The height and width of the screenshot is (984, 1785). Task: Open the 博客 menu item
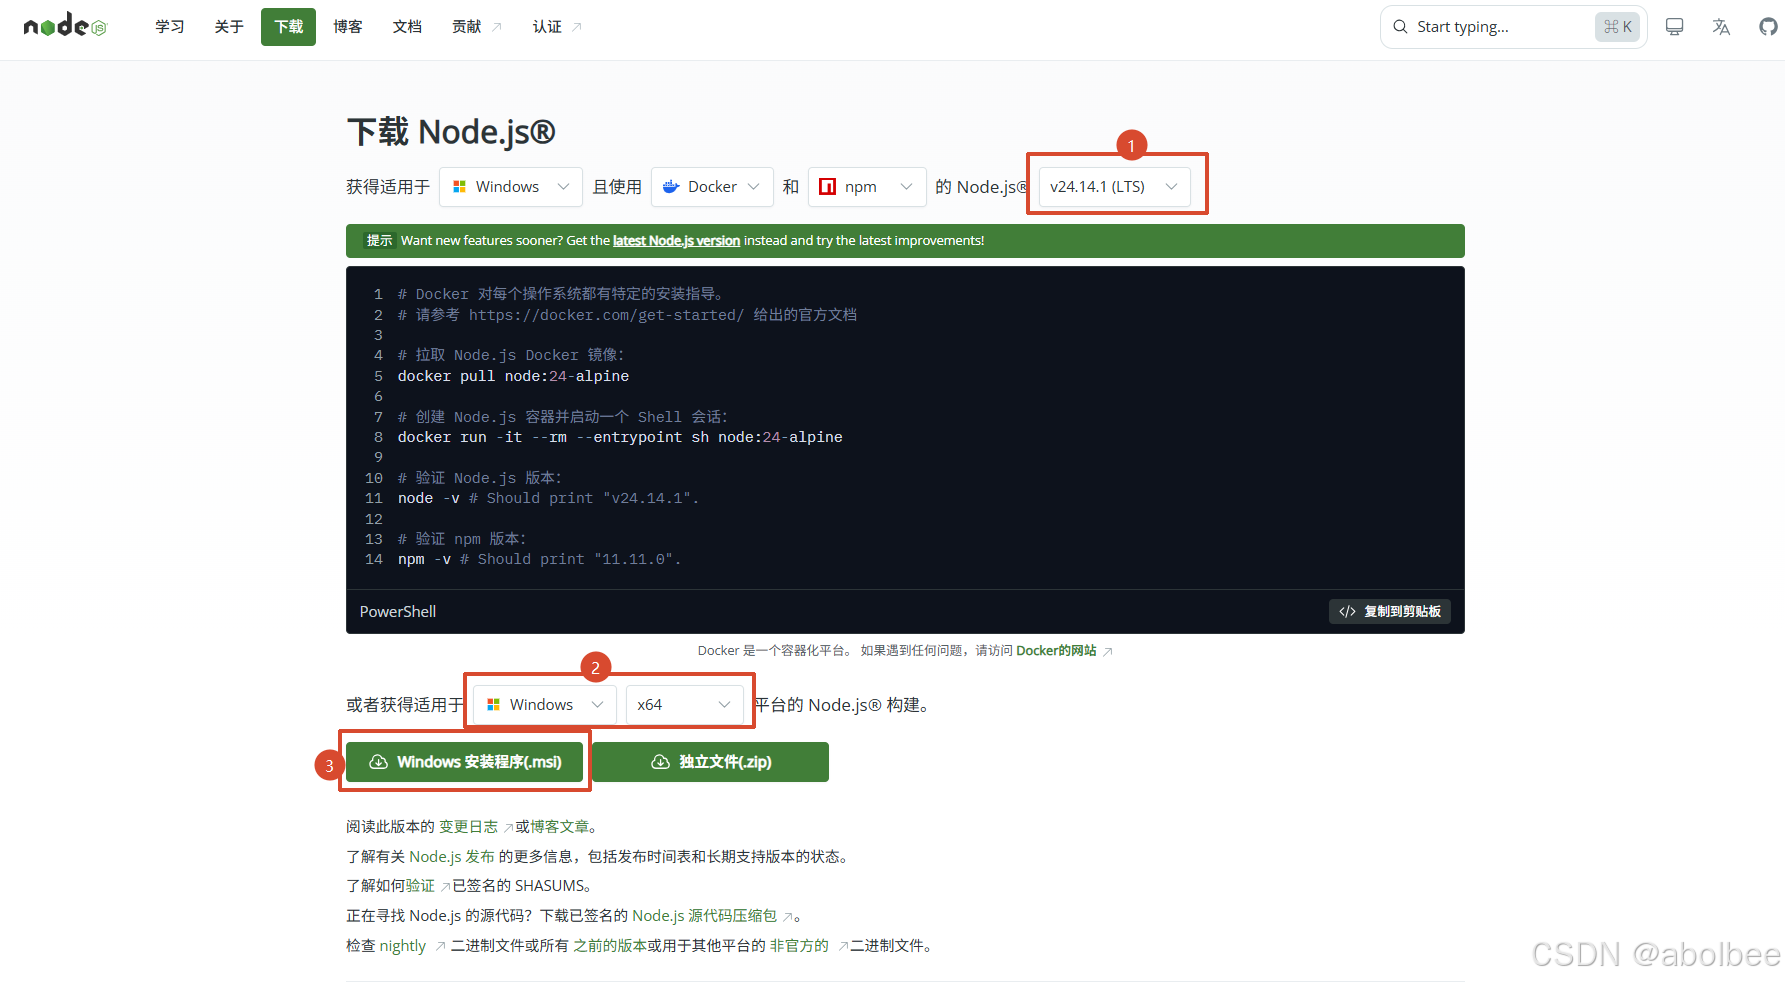(348, 27)
